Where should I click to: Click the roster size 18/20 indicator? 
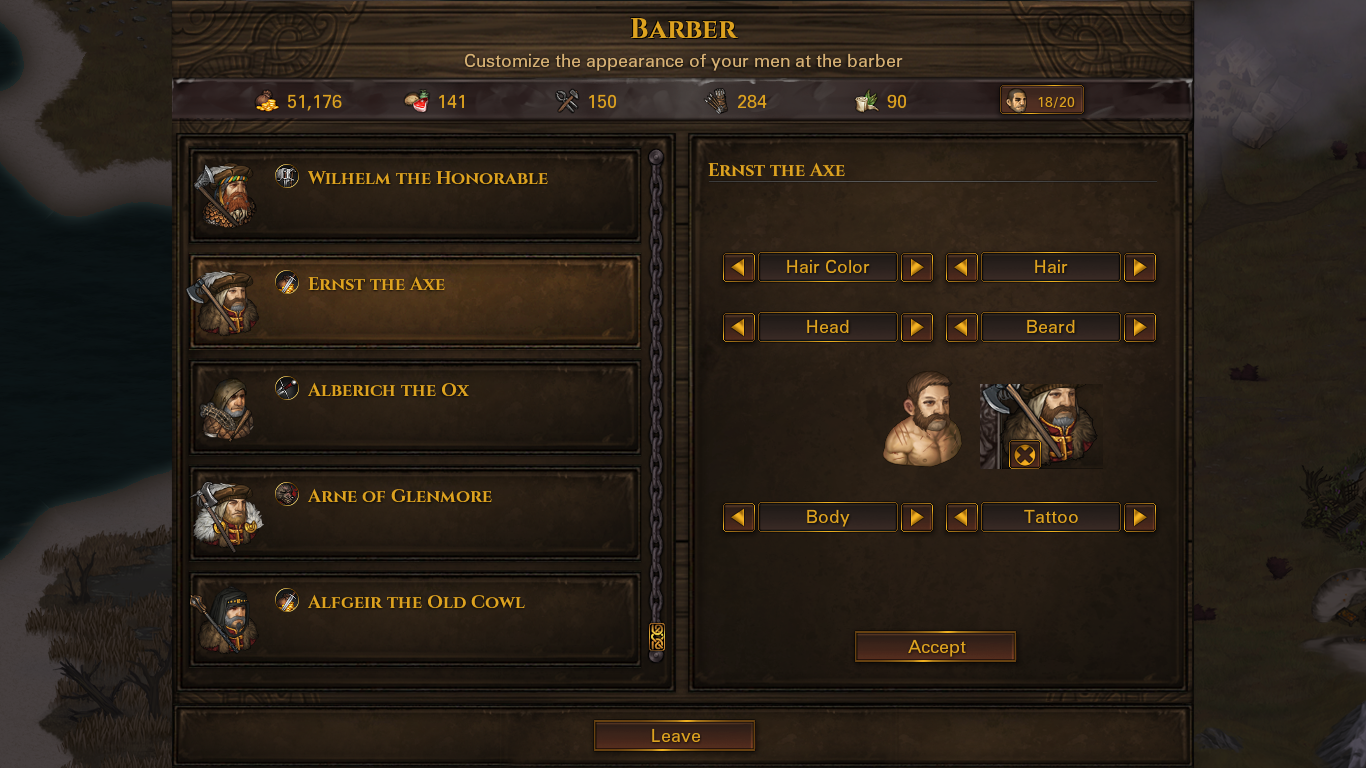click(x=1041, y=101)
